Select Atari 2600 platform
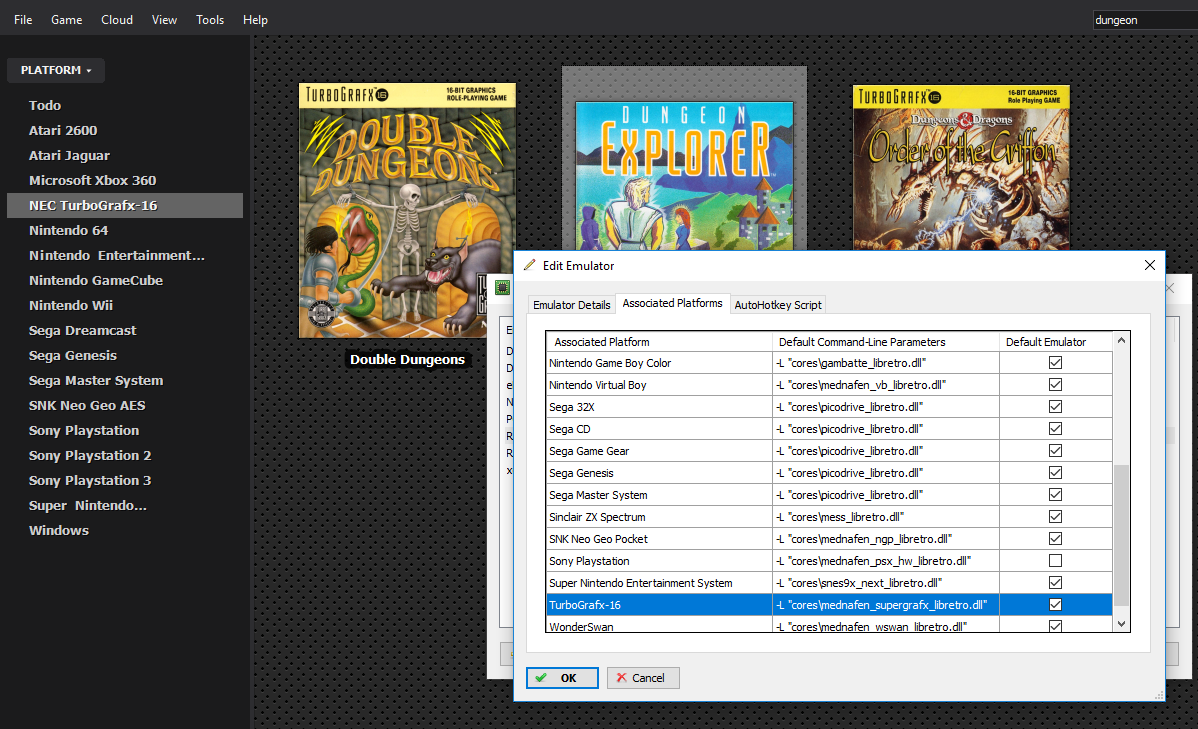This screenshot has height=729, width=1198. [x=63, y=131]
